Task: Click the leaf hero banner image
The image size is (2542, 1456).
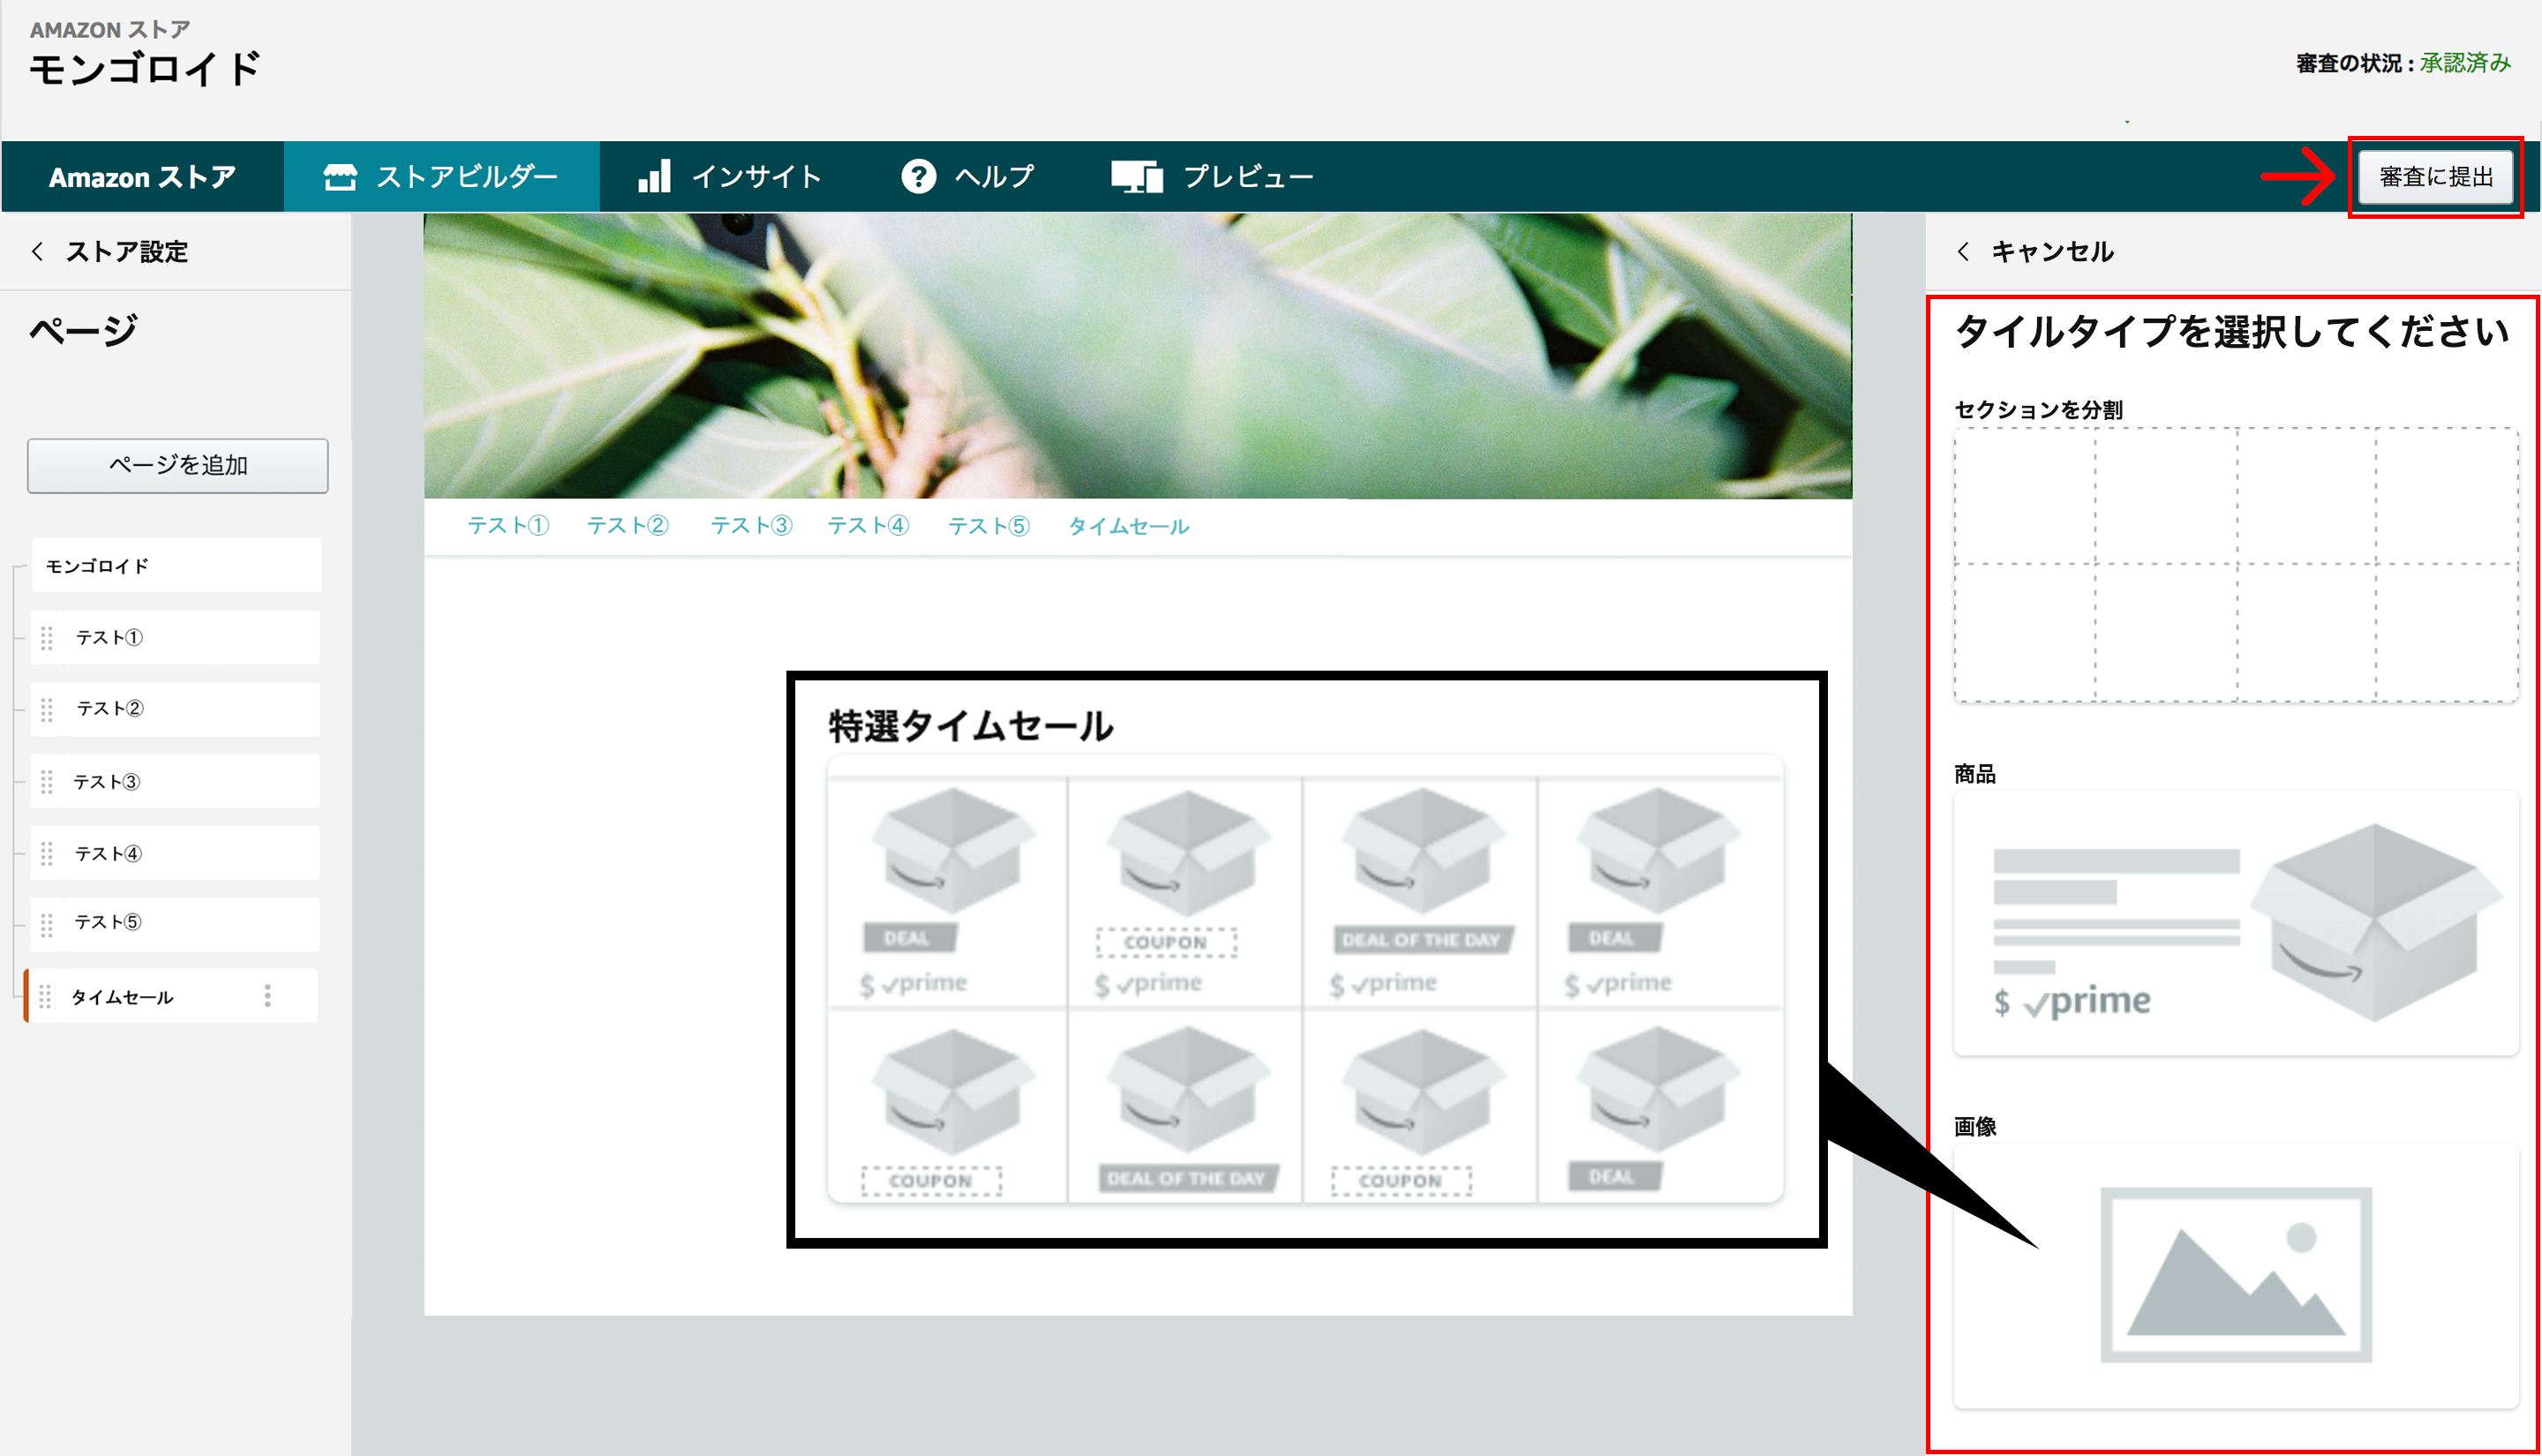Action: (1137, 356)
